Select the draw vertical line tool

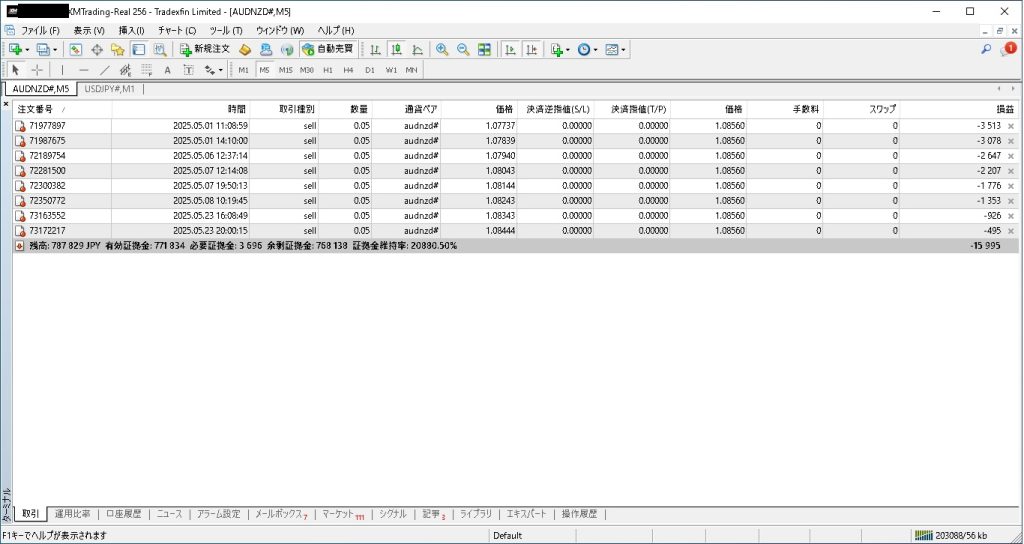(x=62, y=70)
